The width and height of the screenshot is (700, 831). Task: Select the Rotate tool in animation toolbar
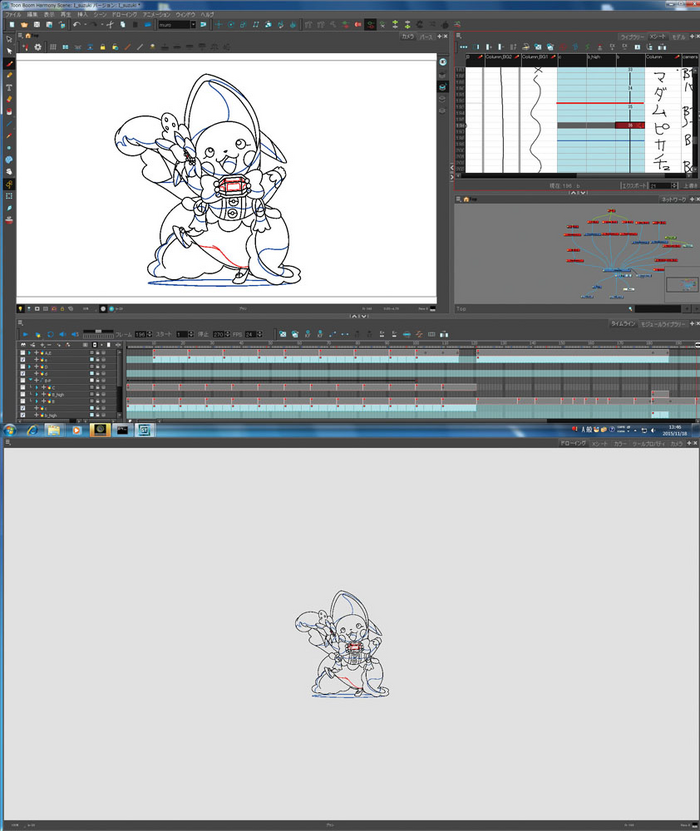coord(231,24)
